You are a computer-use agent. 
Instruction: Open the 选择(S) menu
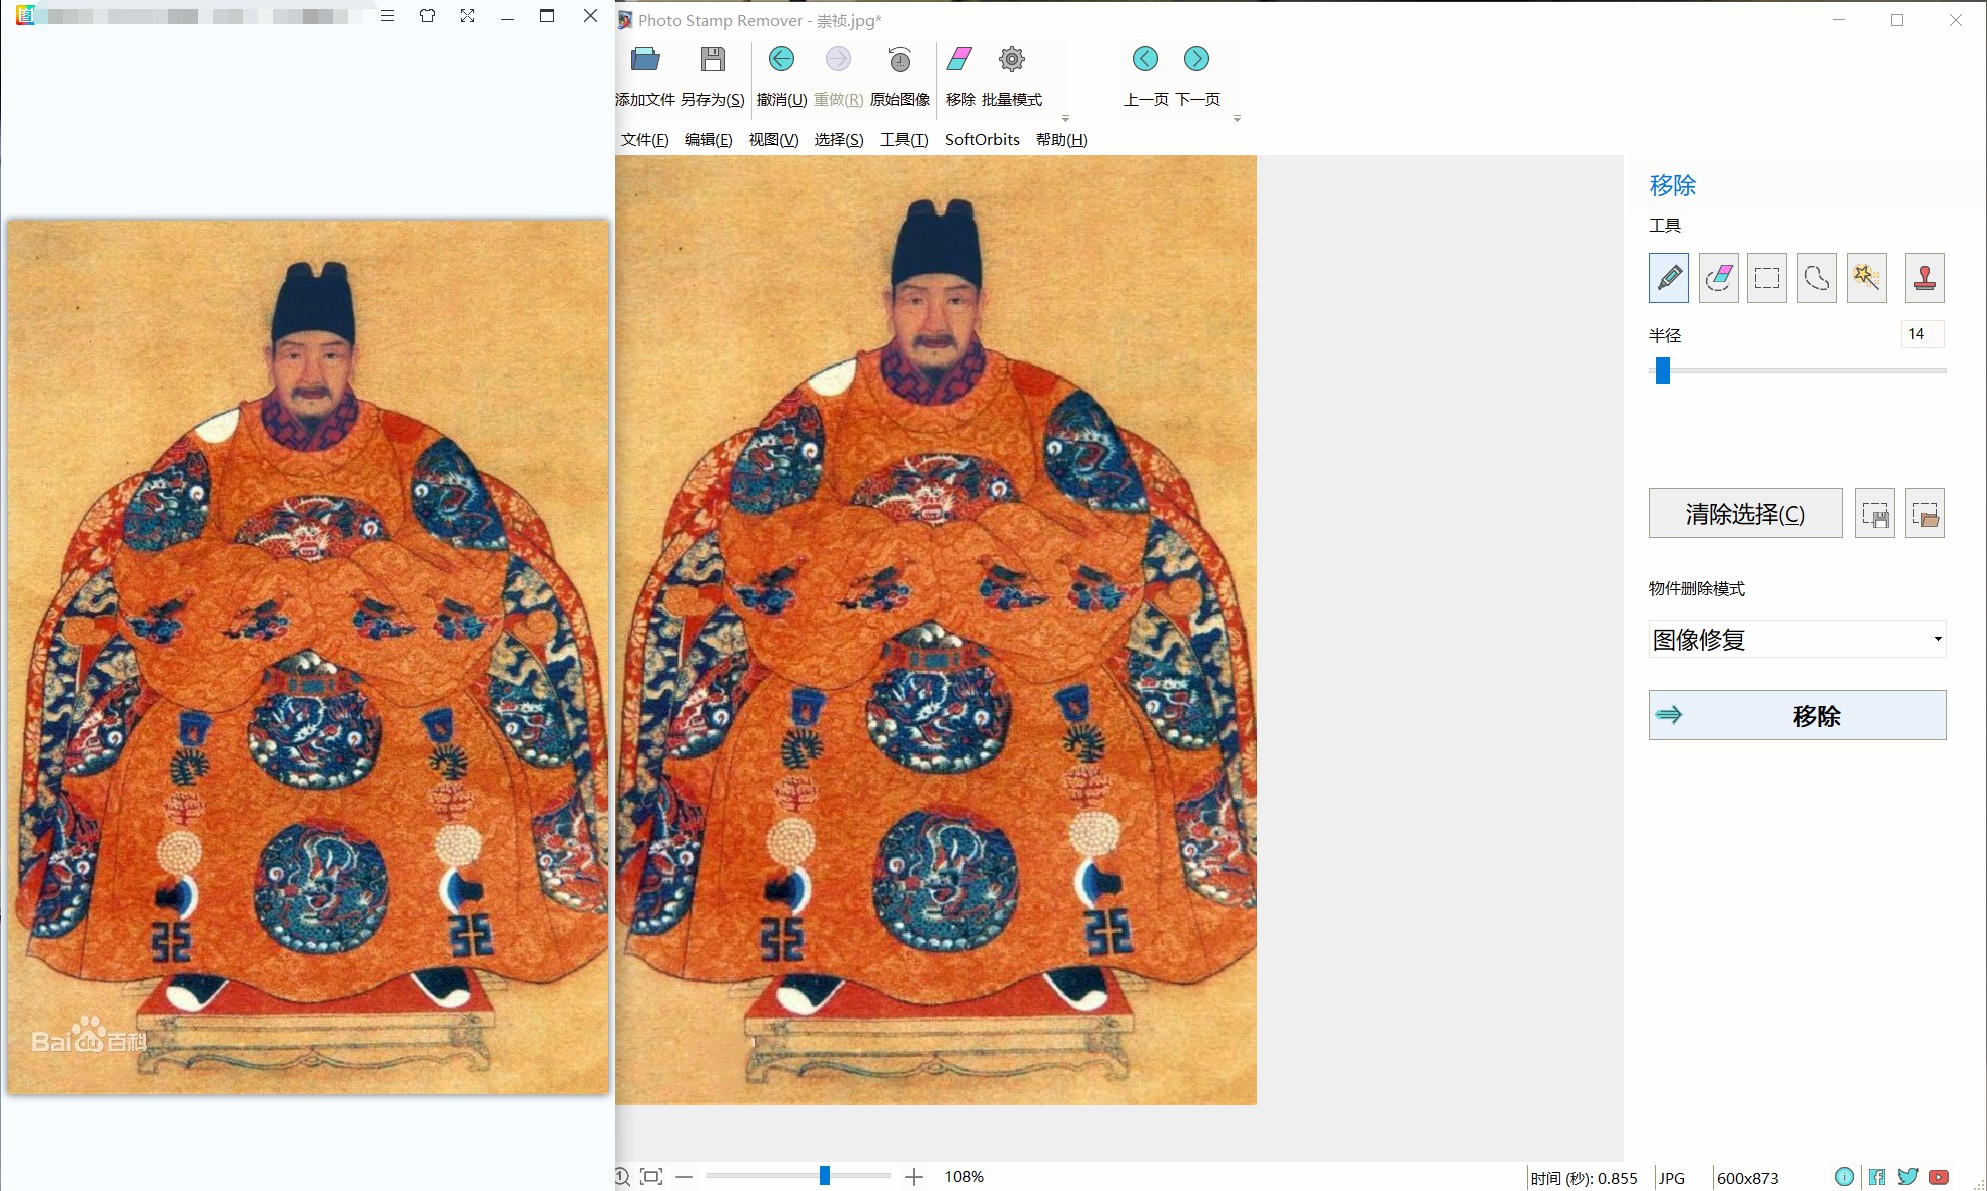point(839,140)
